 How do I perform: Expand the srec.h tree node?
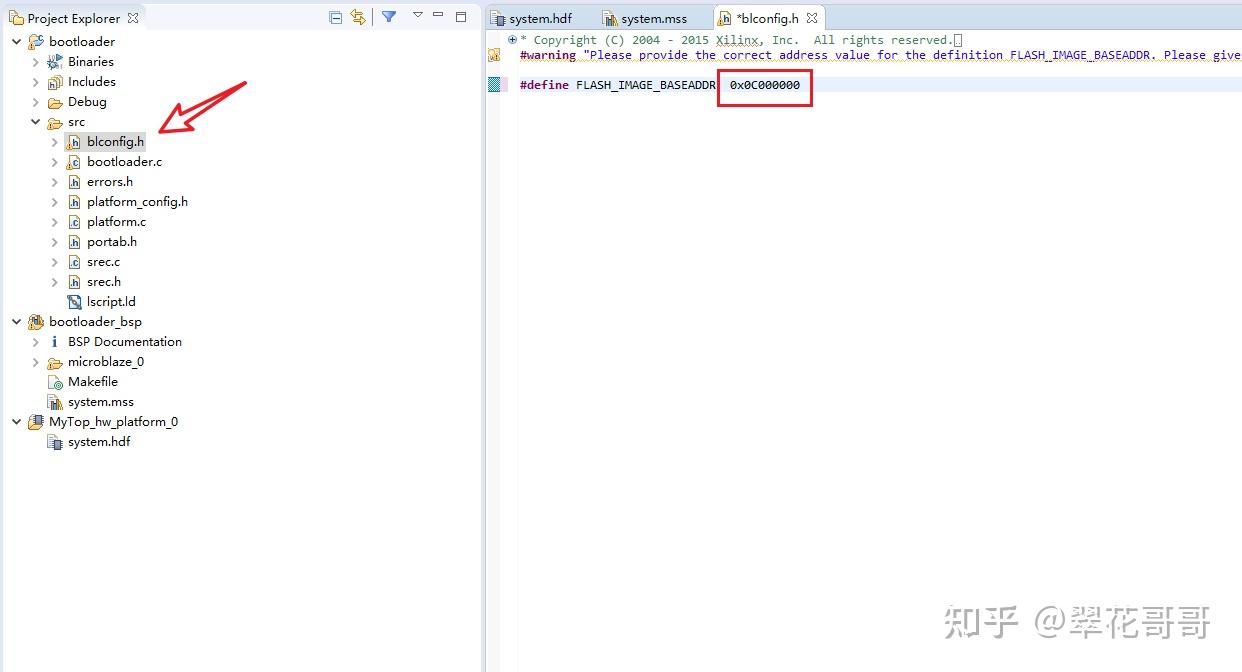click(55, 282)
